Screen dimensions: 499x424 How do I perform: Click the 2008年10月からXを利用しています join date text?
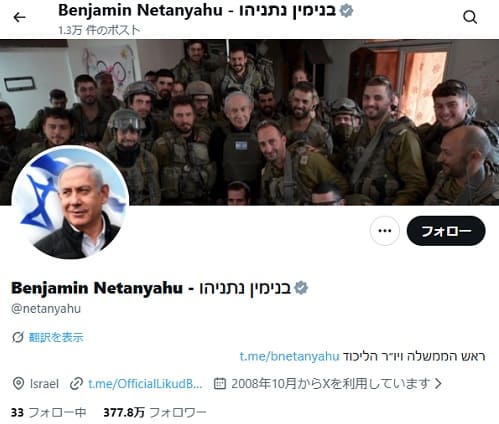point(330,384)
